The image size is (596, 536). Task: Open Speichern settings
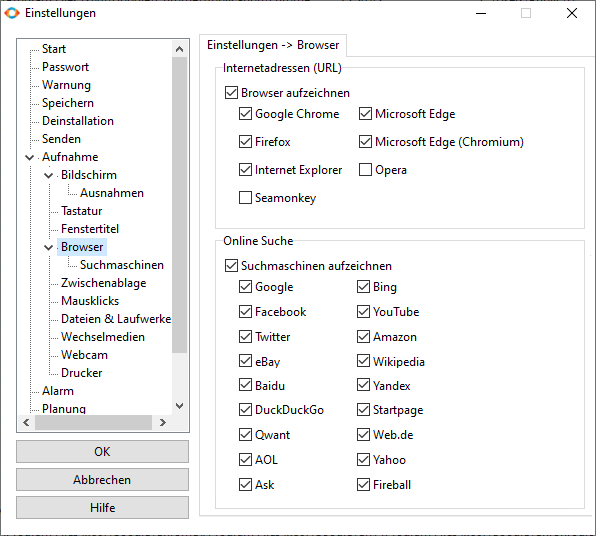pos(68,103)
